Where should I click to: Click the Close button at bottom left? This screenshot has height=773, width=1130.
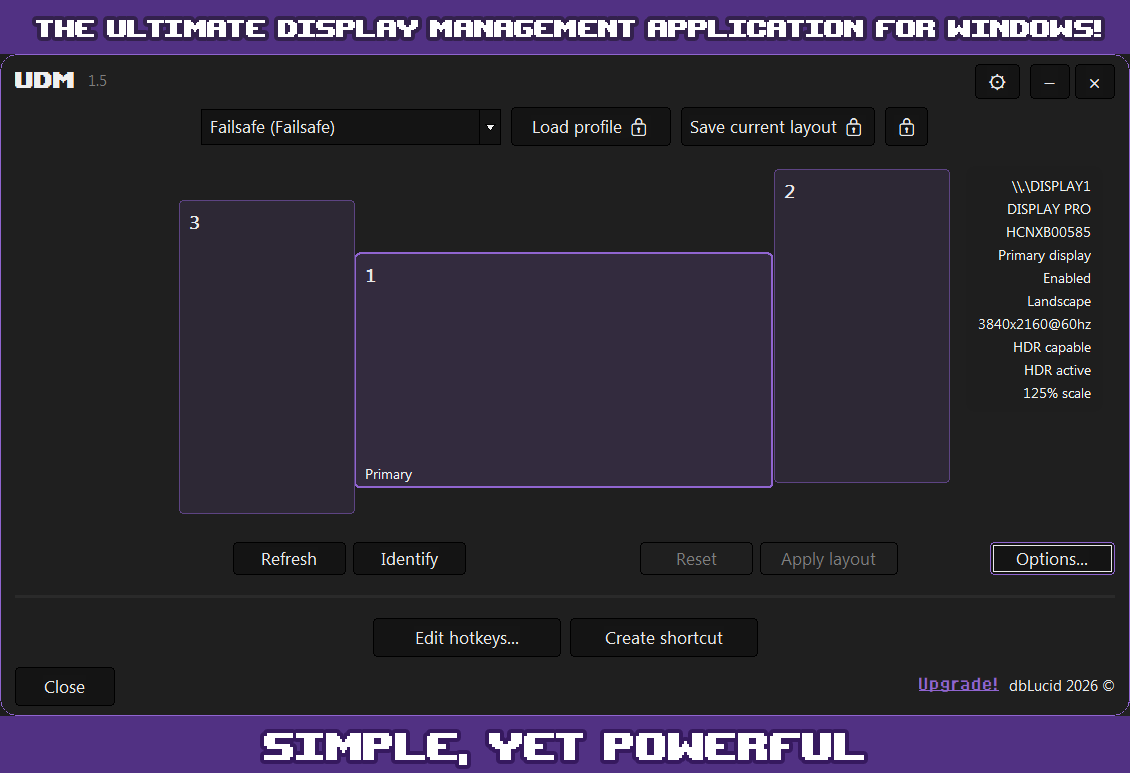pyautogui.click(x=64, y=687)
